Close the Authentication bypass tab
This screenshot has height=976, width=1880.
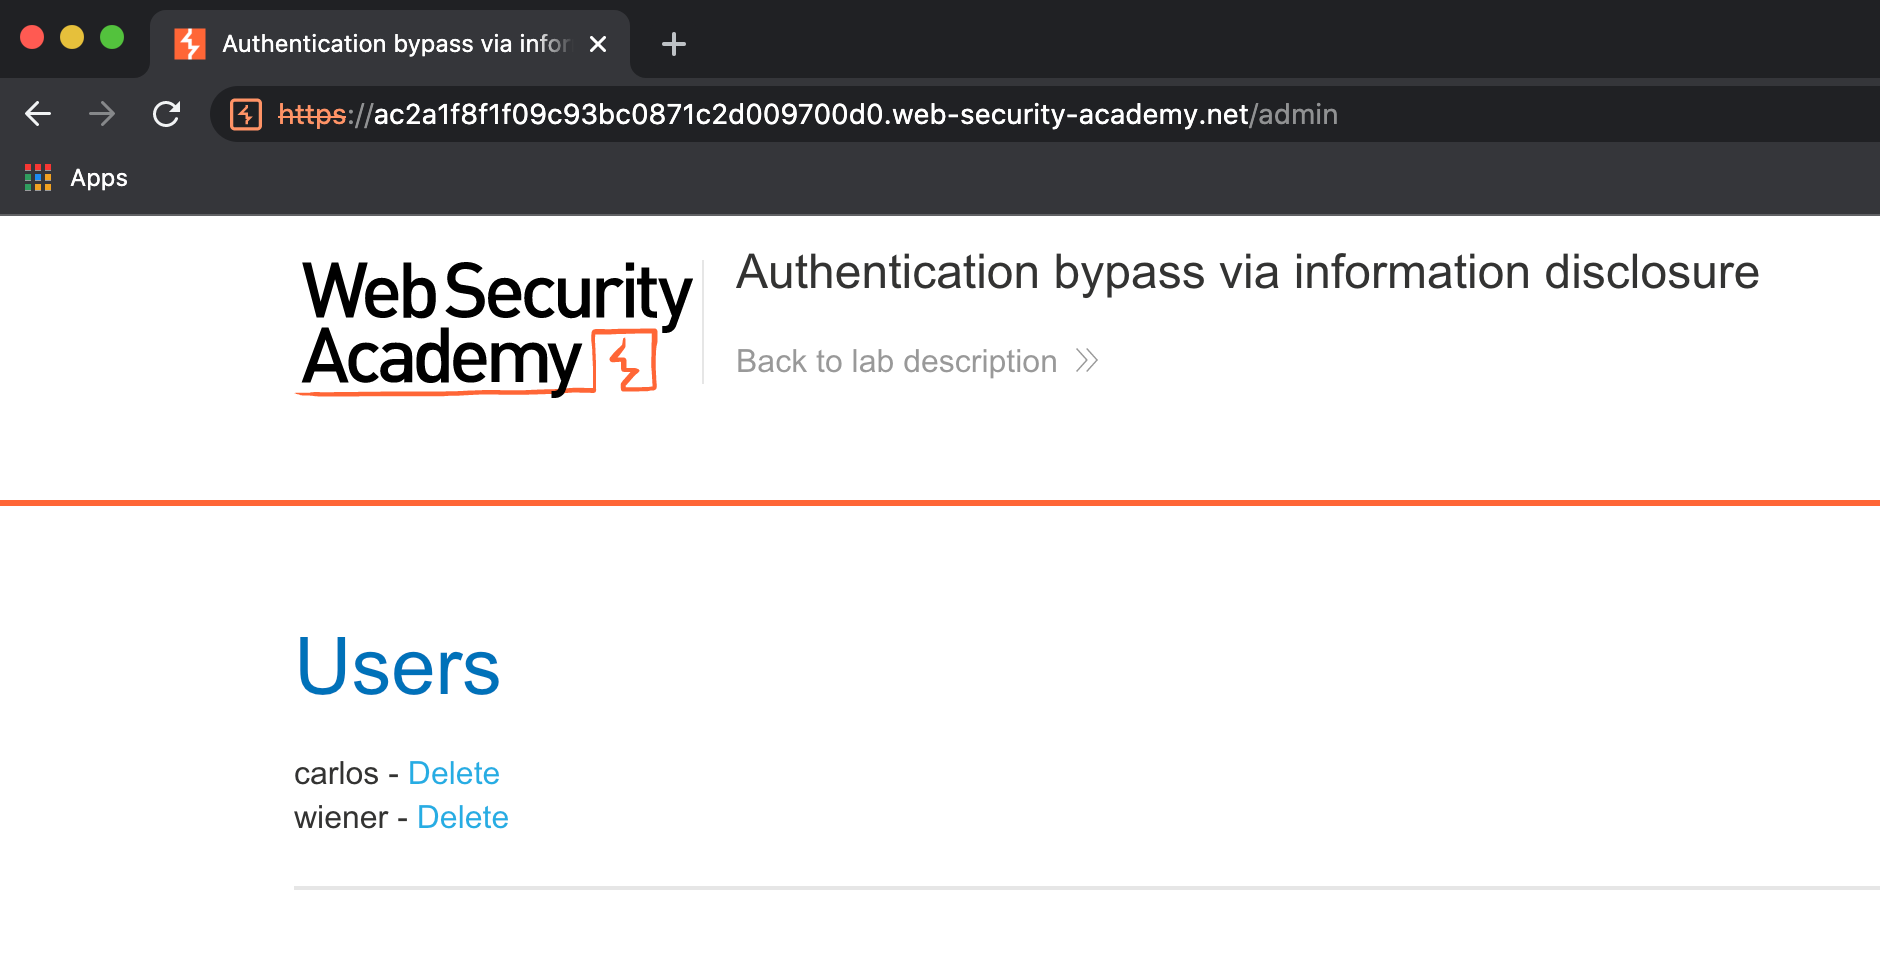(x=598, y=44)
